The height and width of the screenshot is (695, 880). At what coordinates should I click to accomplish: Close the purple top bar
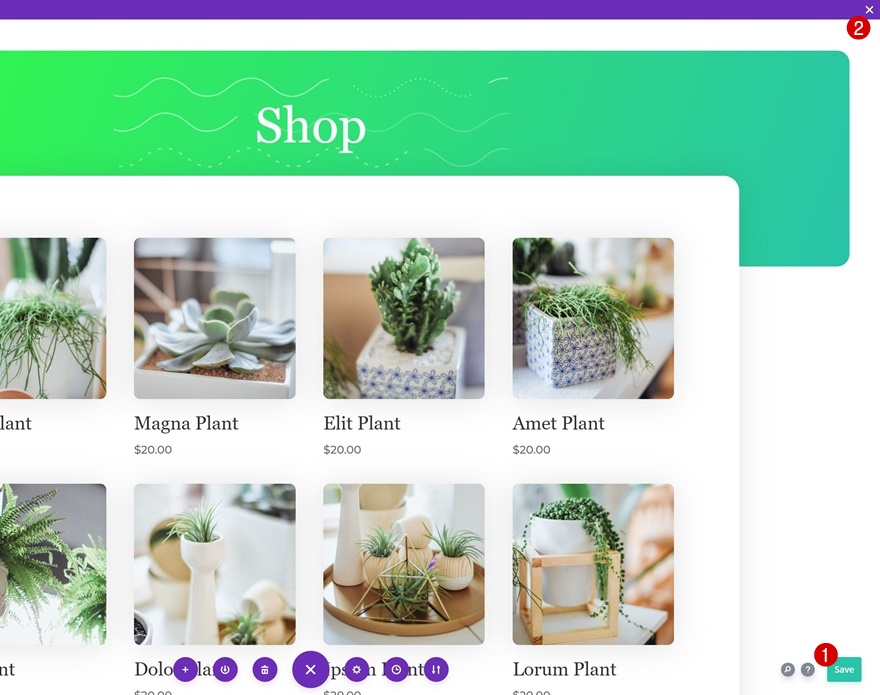(x=869, y=10)
